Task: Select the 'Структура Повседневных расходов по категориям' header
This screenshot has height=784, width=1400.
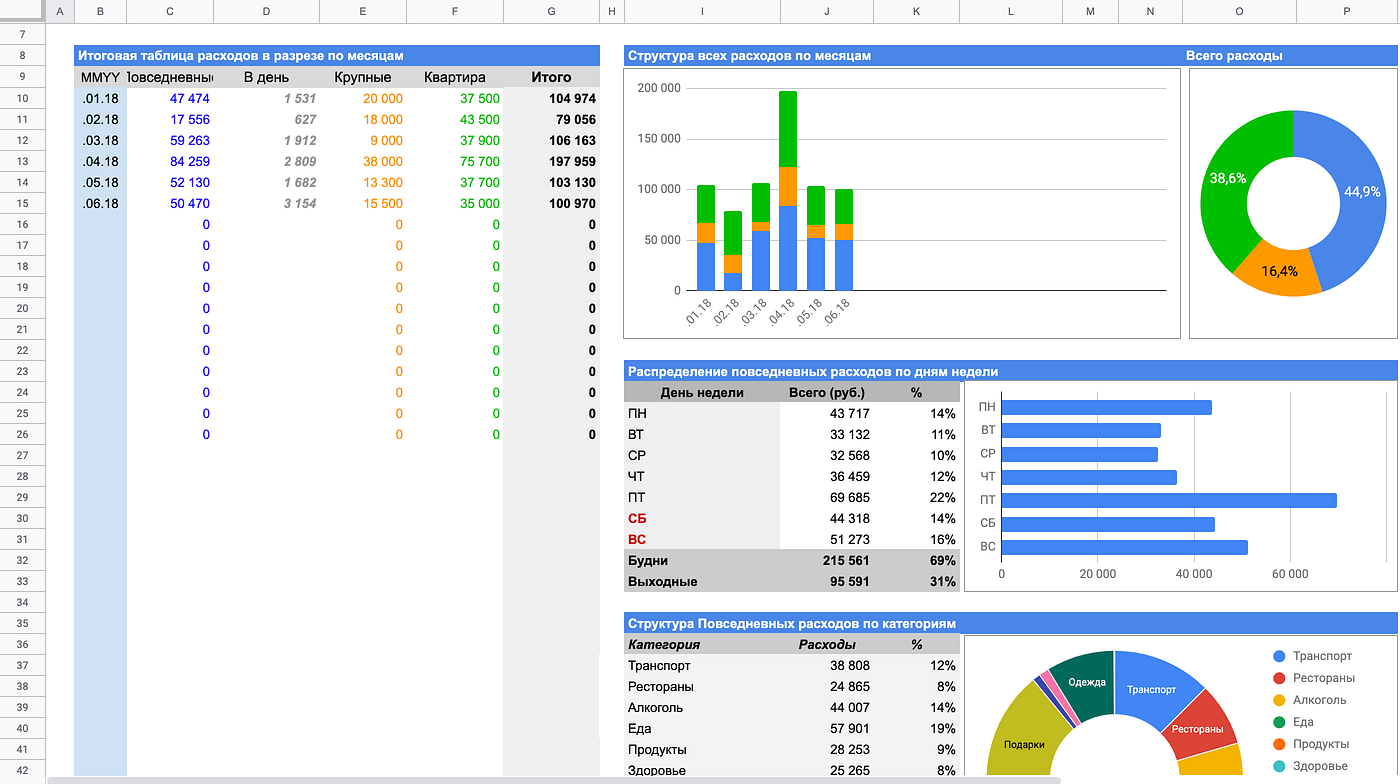Action: coord(792,623)
